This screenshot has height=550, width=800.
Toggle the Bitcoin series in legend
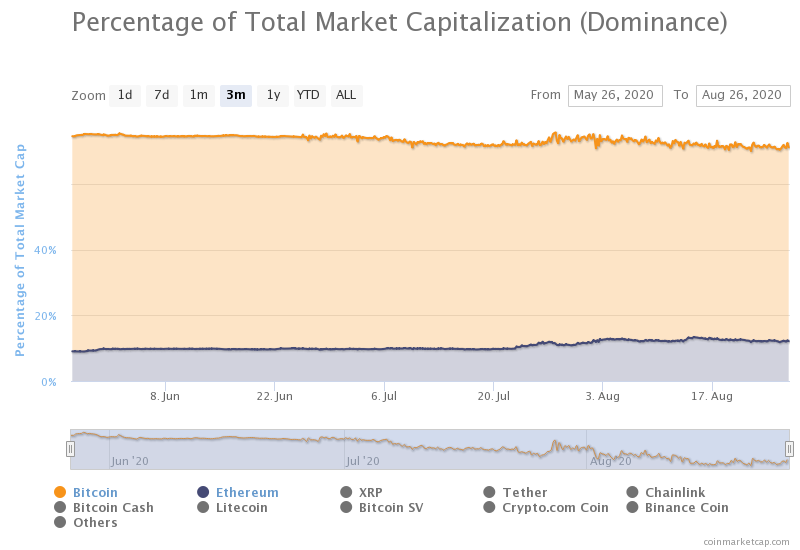(x=86, y=492)
